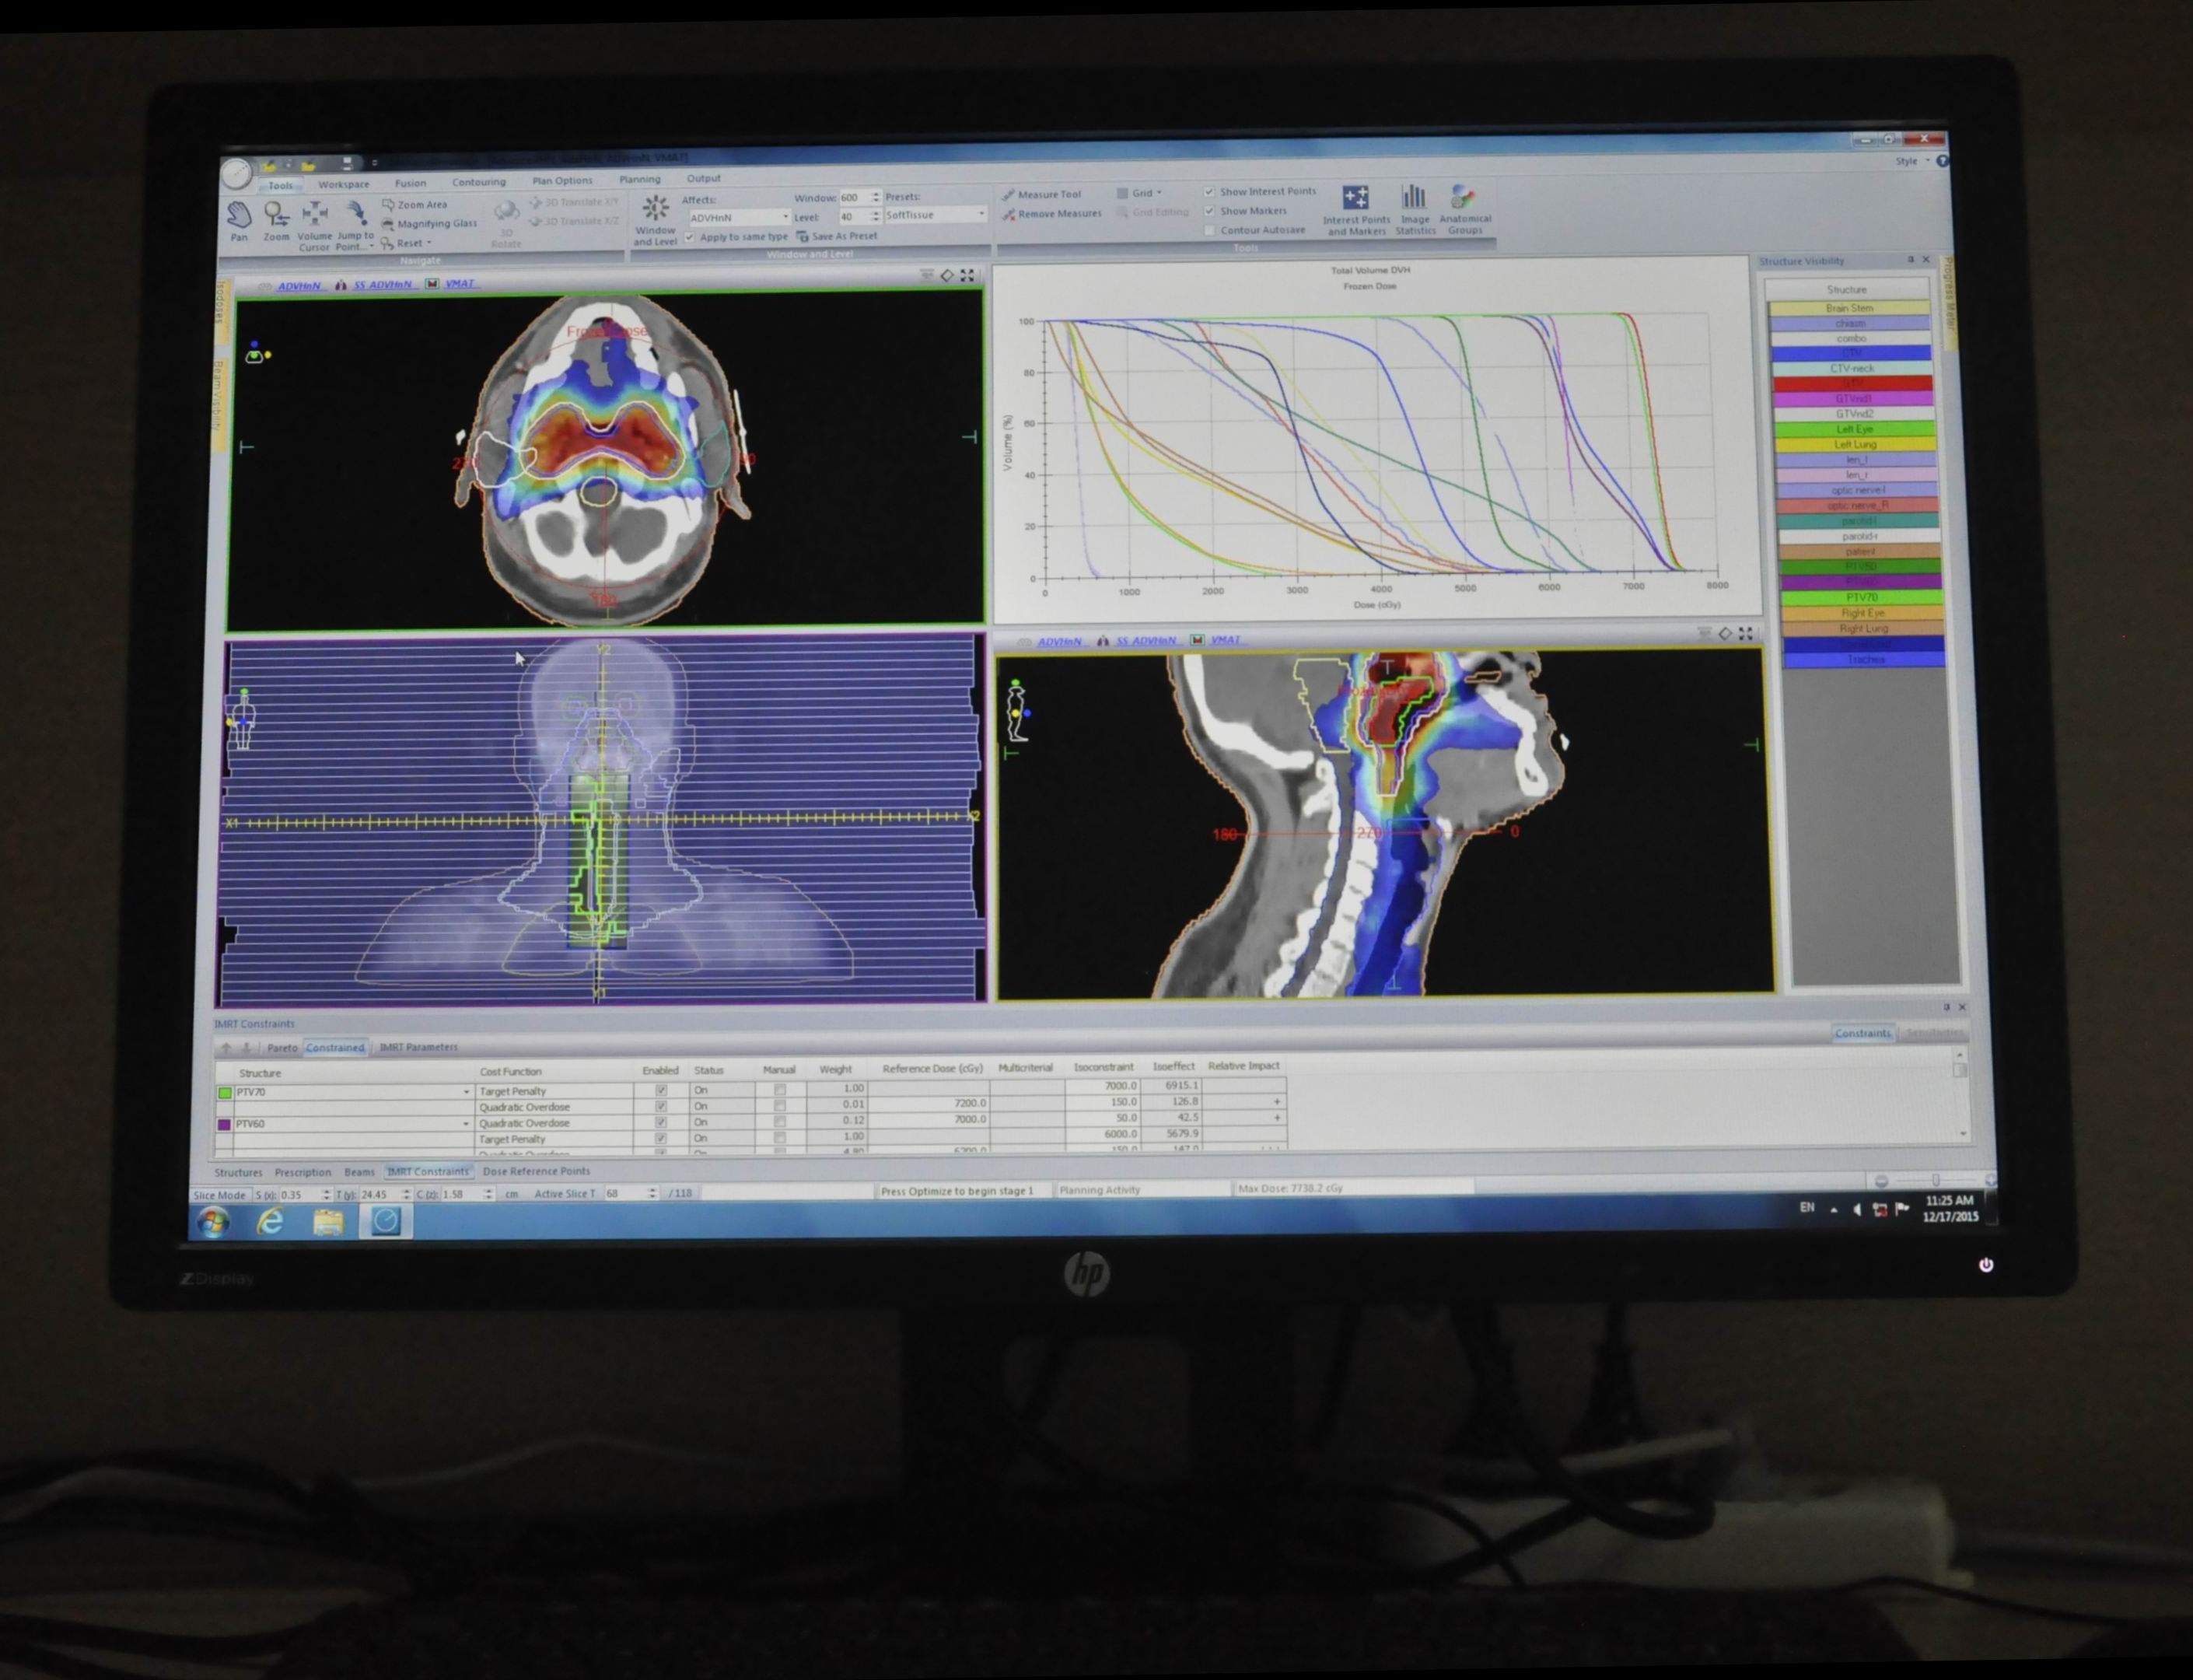Viewport: 2193px width, 1680px height.
Task: Open Internet Explorer from the taskbar
Action: coord(270,1222)
